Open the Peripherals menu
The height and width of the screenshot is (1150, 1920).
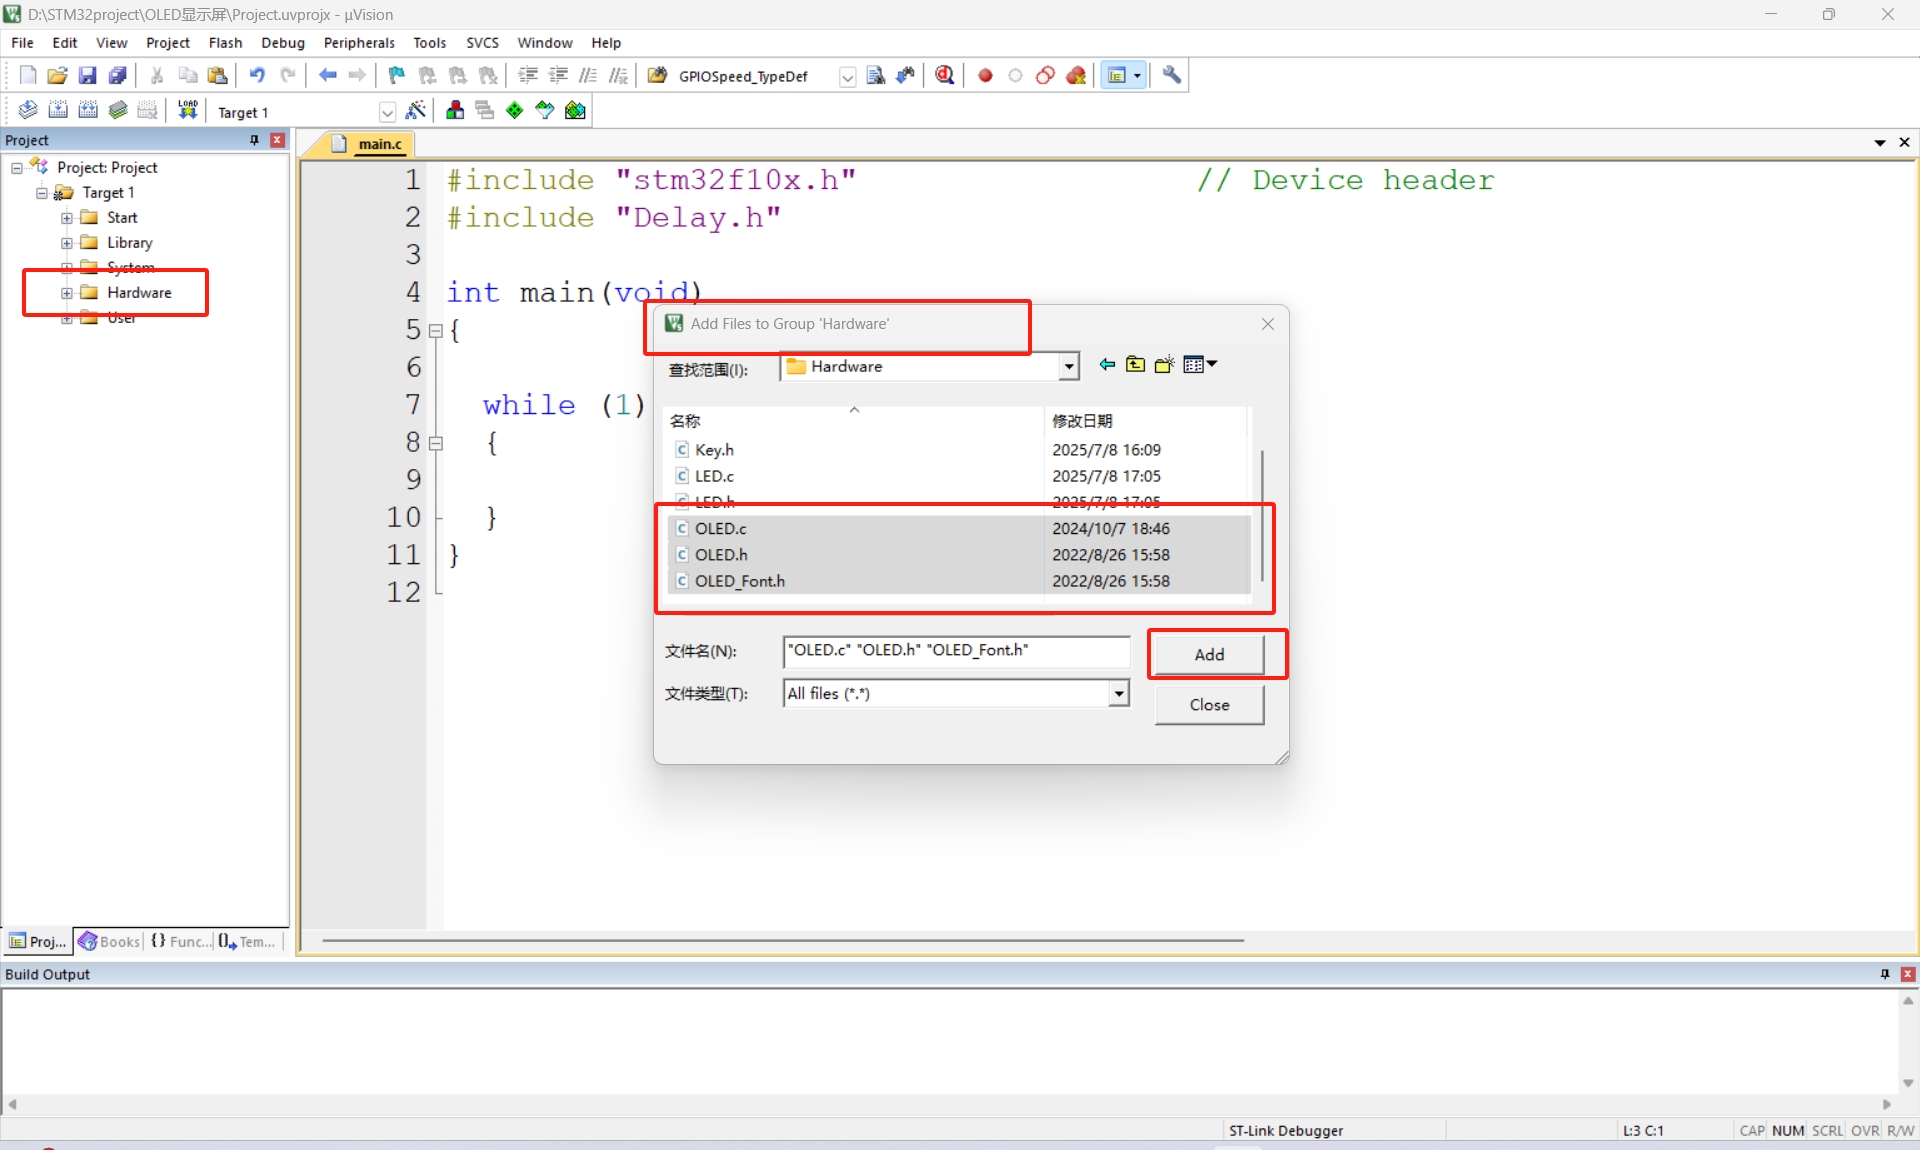(x=359, y=43)
